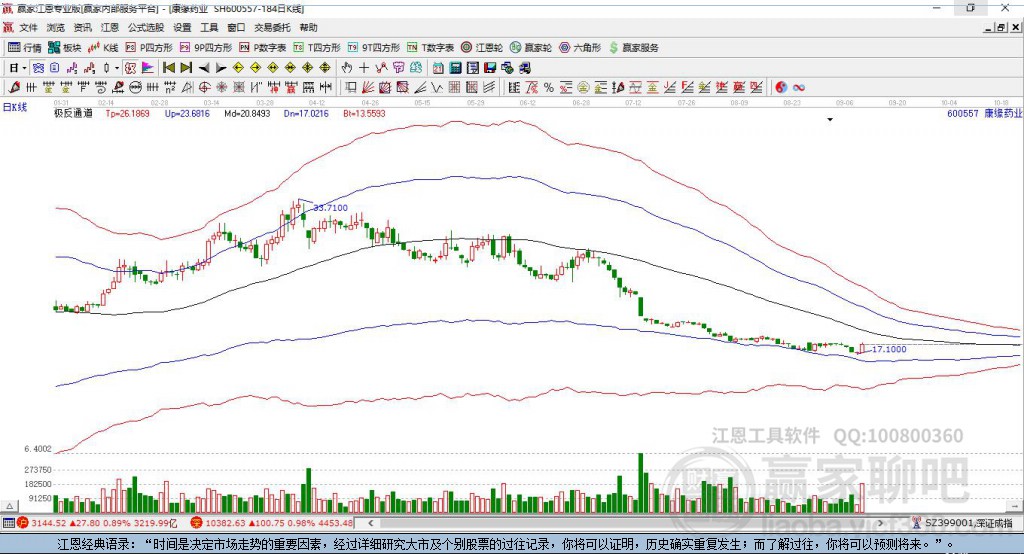
Task: Open the 公式选股 menu
Action: (x=146, y=27)
